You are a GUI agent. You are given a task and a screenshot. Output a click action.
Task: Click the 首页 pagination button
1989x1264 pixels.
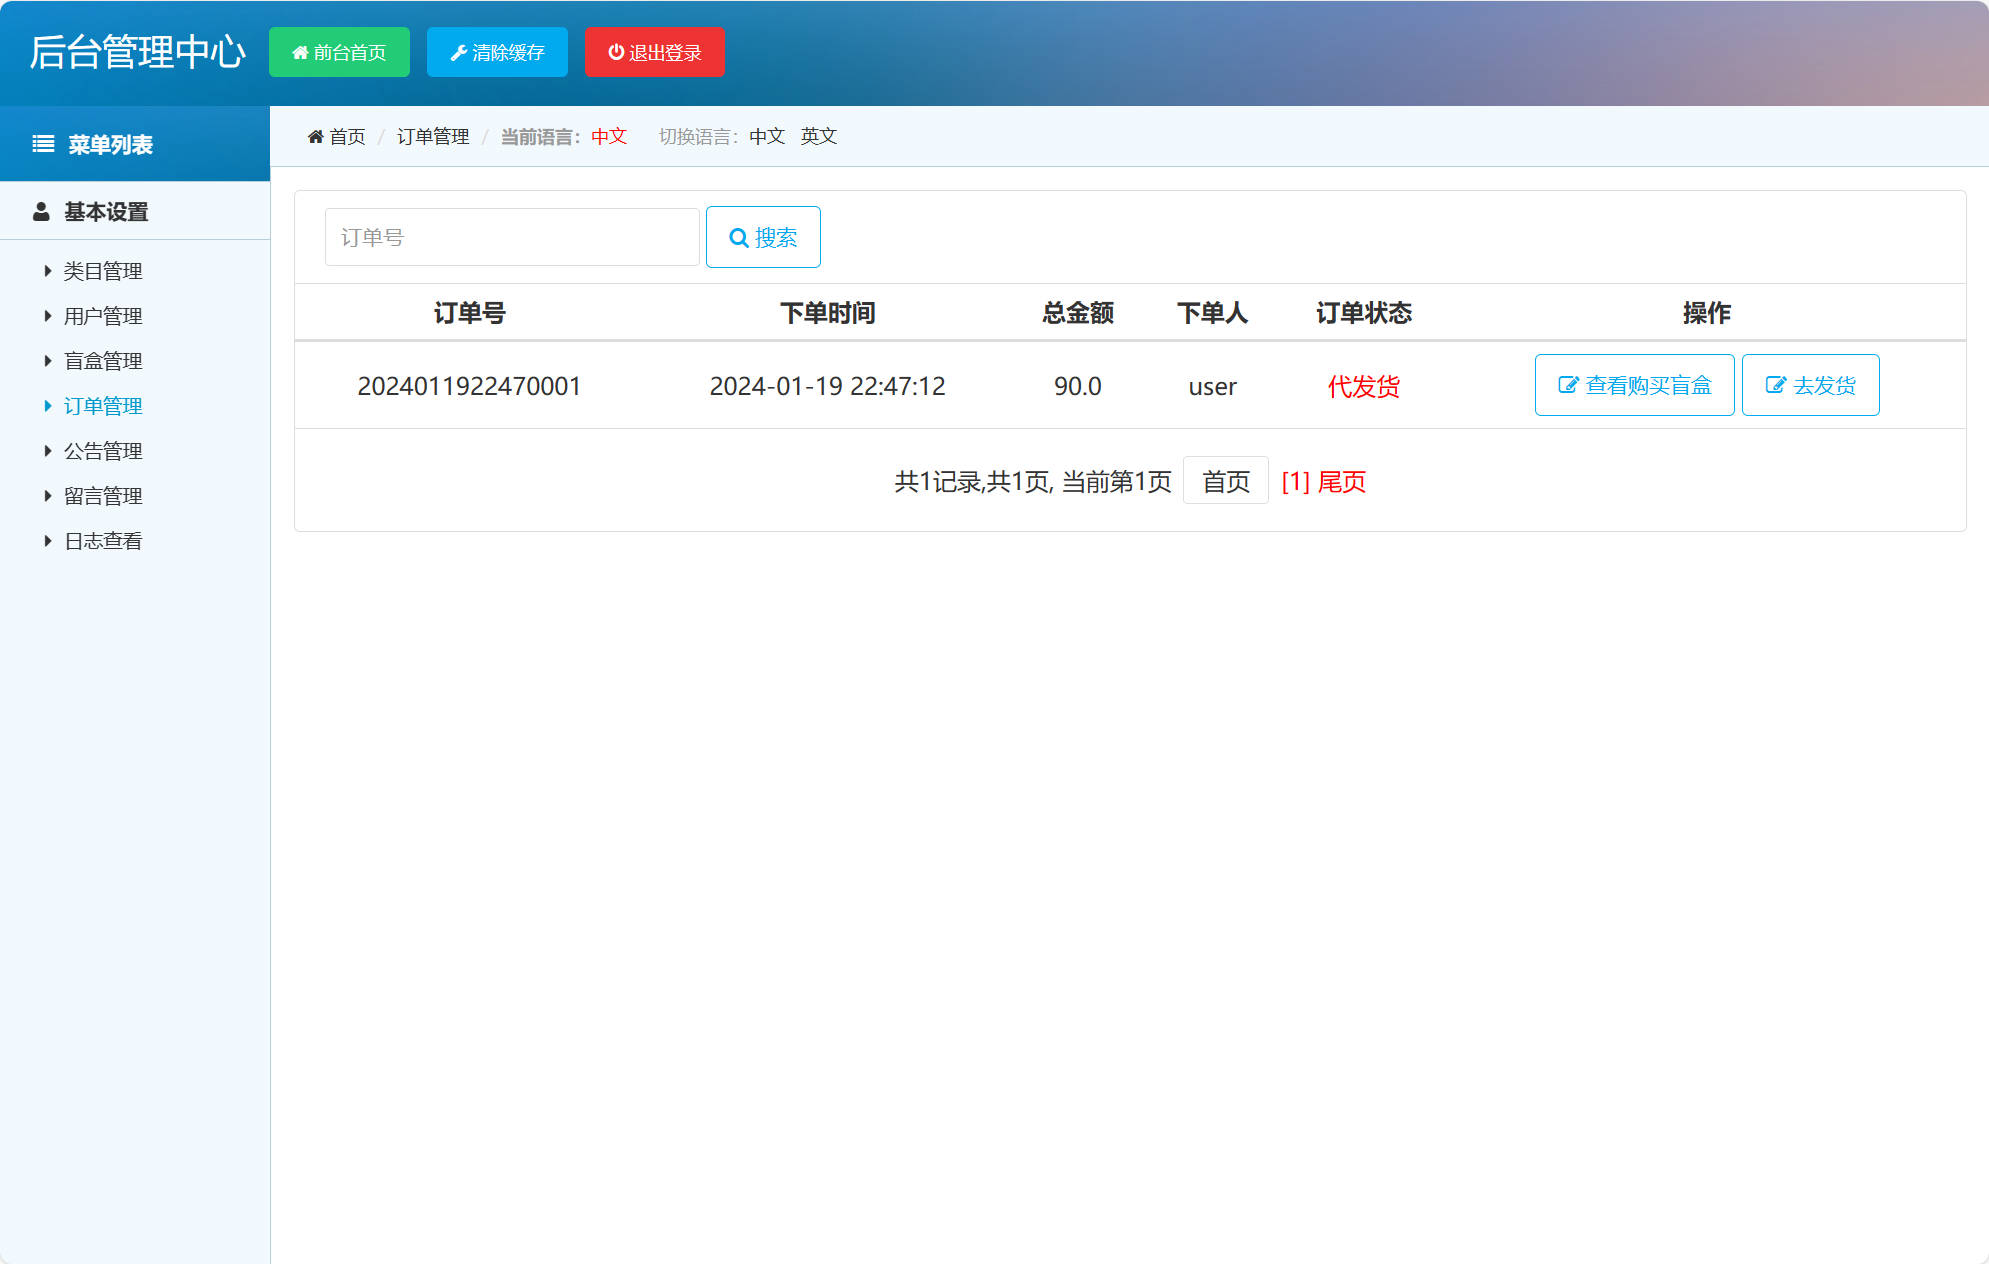pos(1225,481)
